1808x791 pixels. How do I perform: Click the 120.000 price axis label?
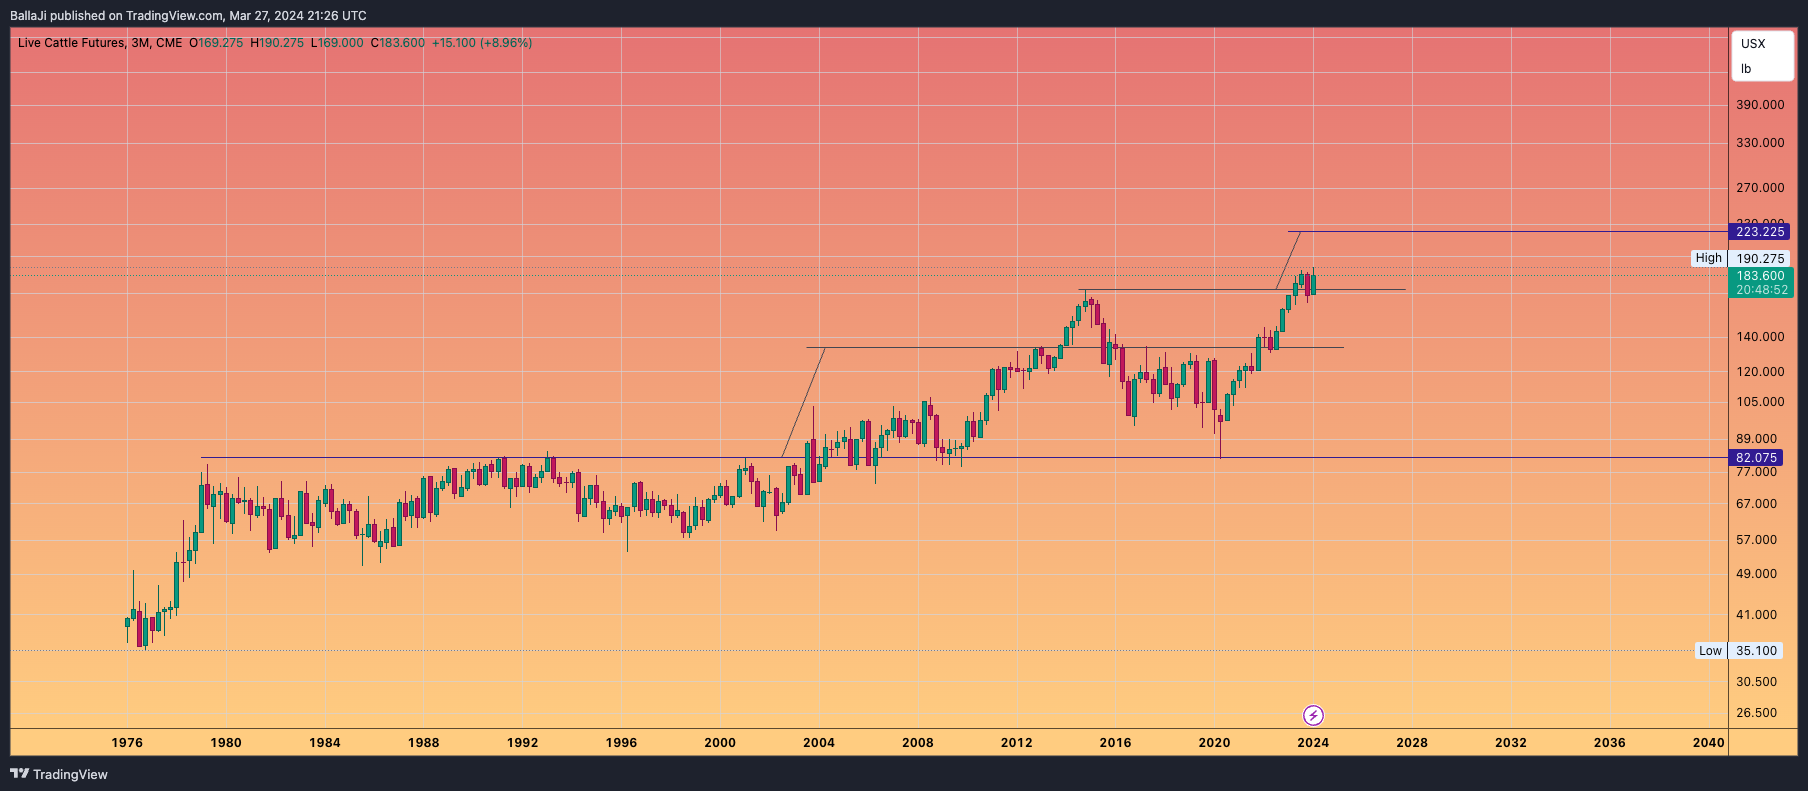[1760, 372]
